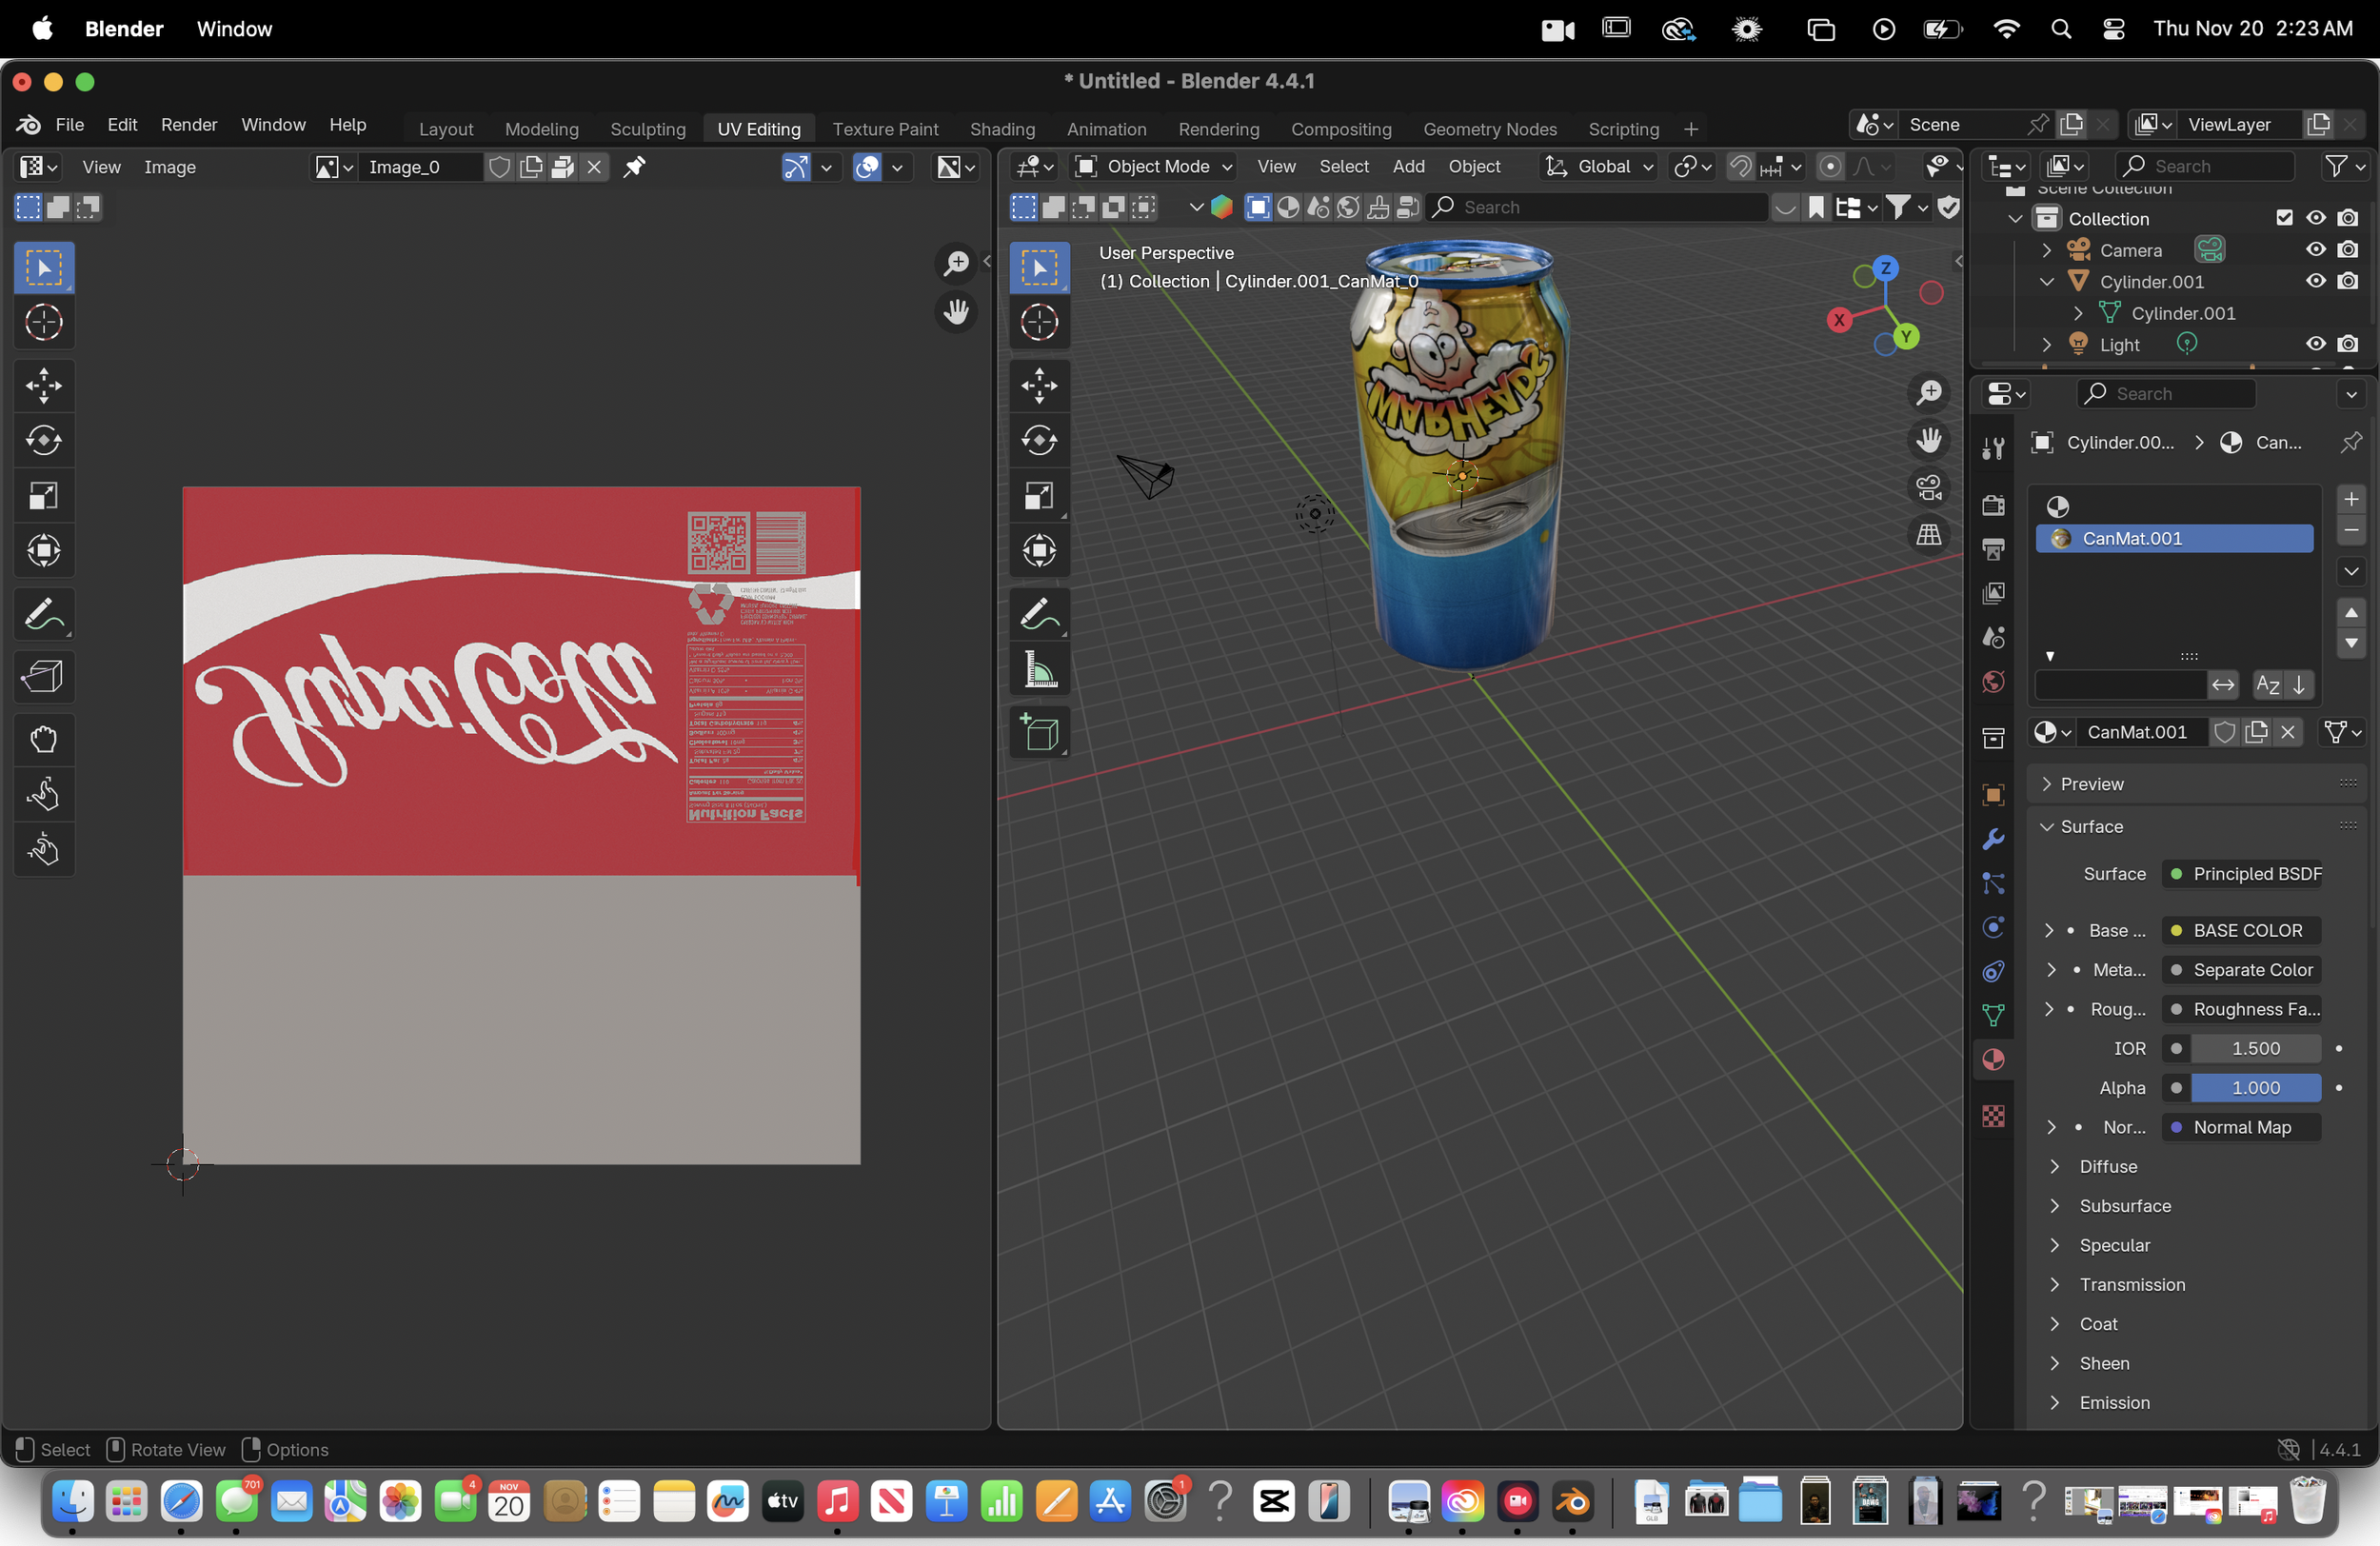Select the Move tool in 3D viewport
Screen dimensions: 2380x1546
(1039, 385)
